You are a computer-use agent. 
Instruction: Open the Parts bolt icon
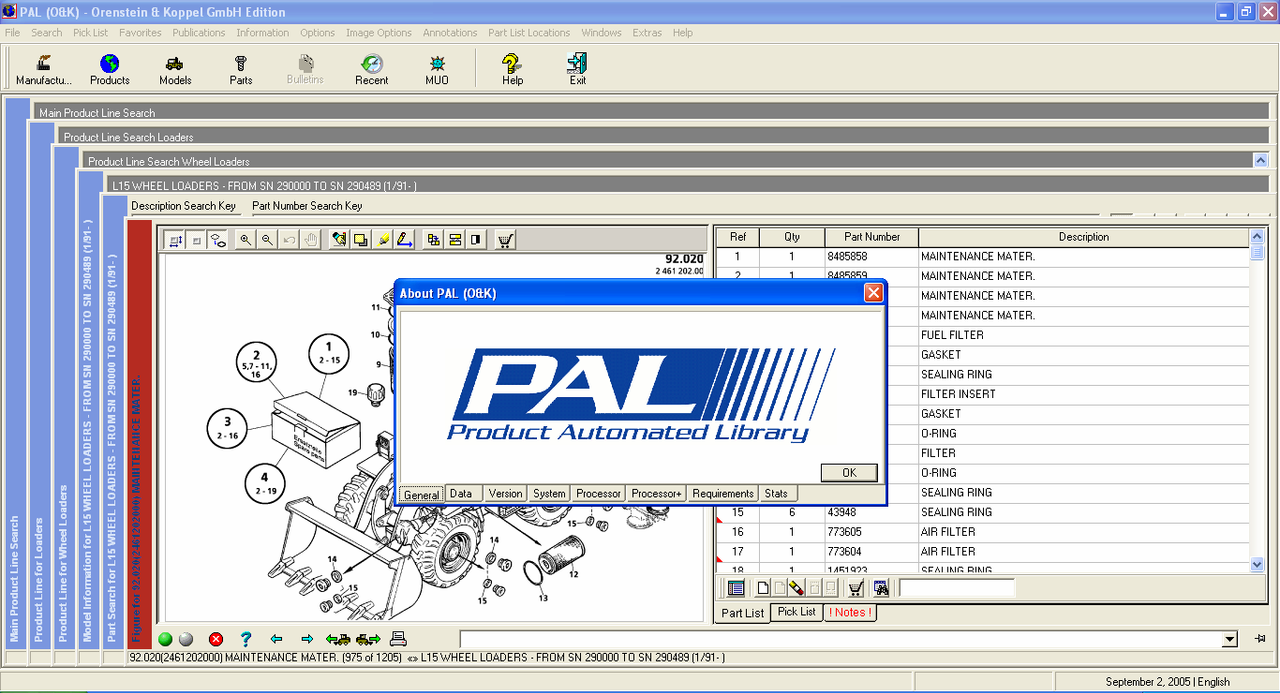[240, 69]
